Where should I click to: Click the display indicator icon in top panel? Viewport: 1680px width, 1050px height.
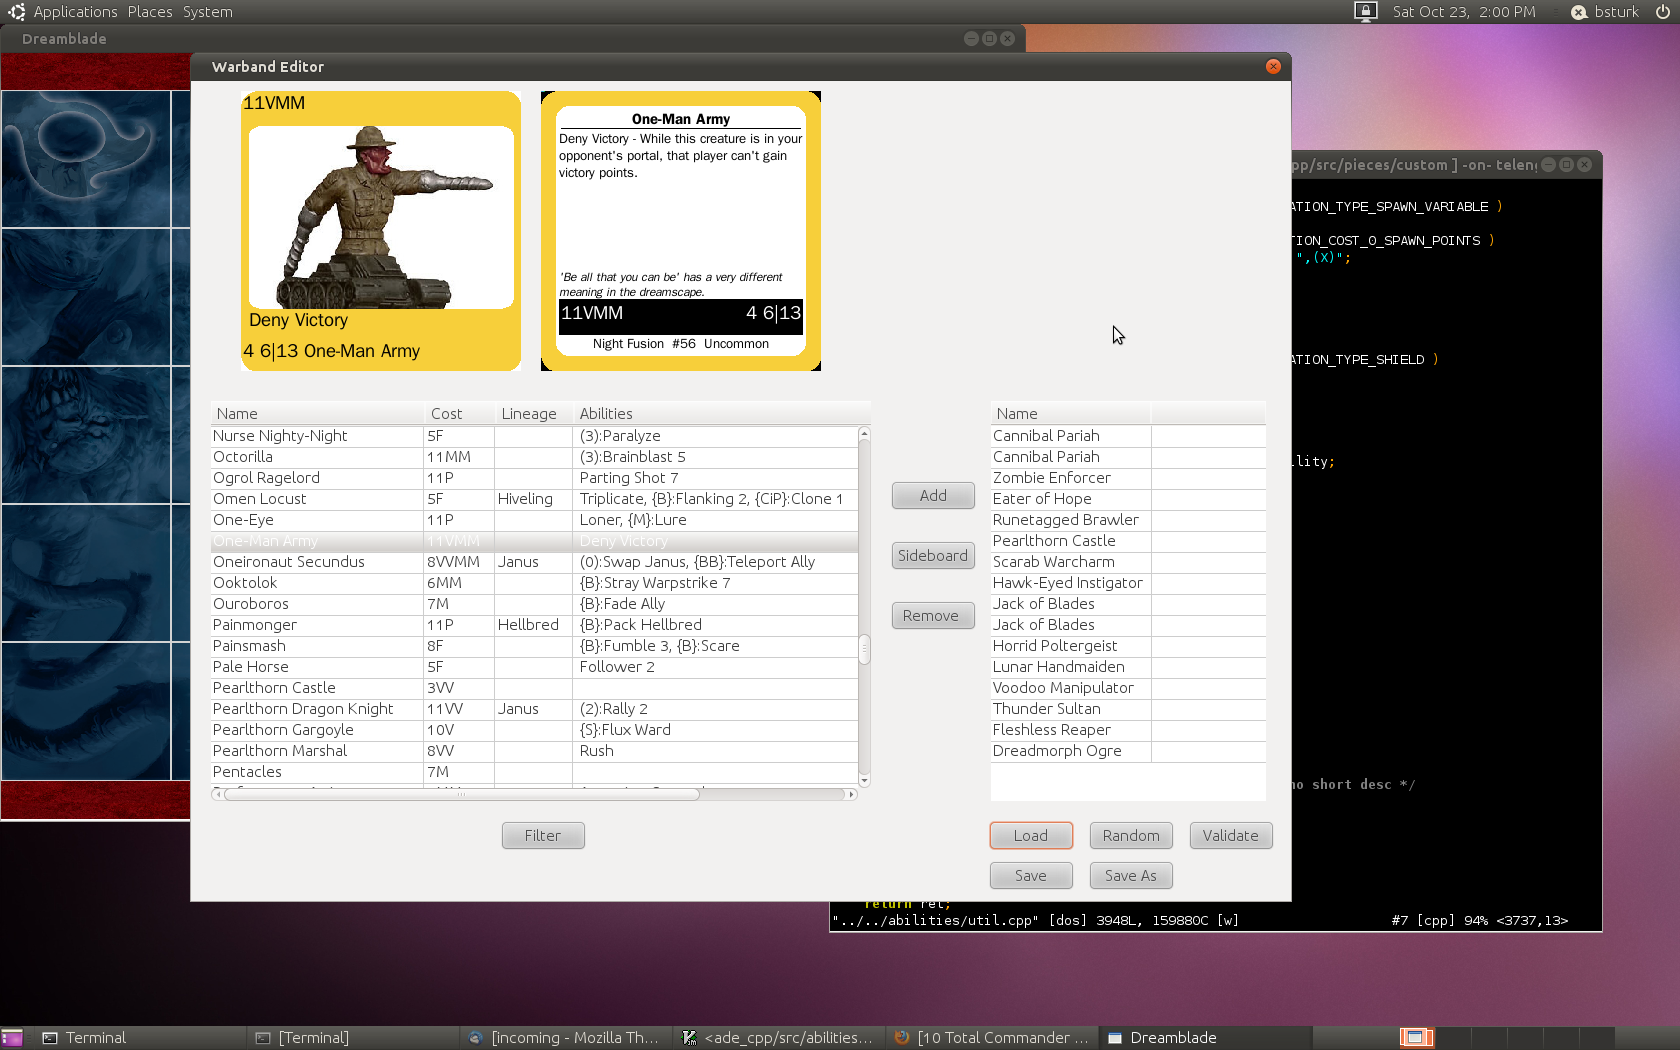click(x=1365, y=12)
